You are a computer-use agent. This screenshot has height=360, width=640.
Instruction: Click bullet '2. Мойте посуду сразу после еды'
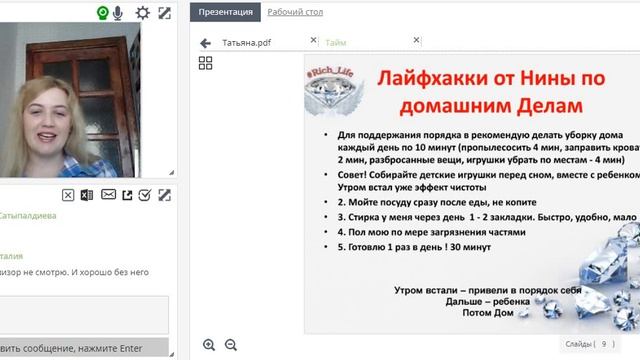click(437, 202)
